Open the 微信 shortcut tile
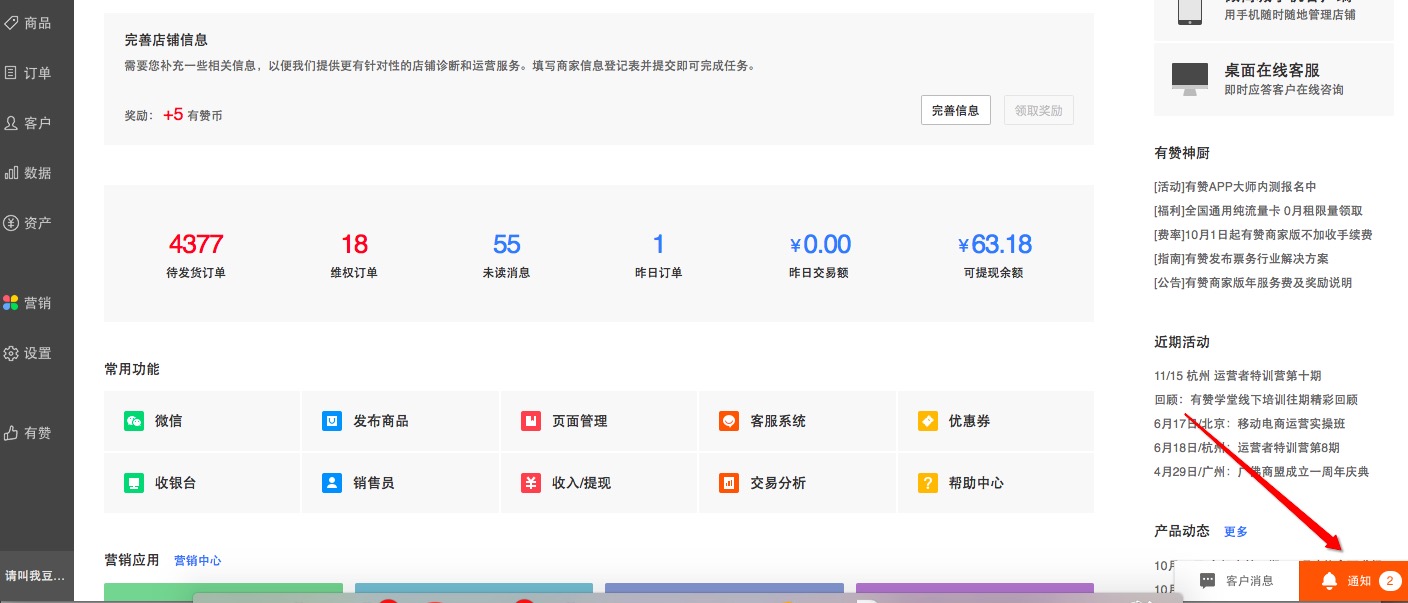Screen dimensions: 1408x603 point(202,421)
